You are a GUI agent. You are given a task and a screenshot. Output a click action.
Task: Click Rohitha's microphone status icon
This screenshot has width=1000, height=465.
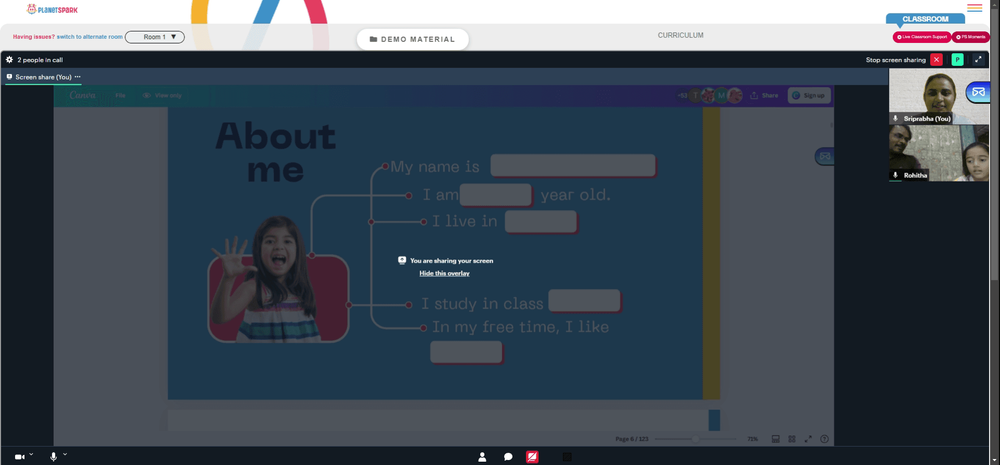click(895, 175)
